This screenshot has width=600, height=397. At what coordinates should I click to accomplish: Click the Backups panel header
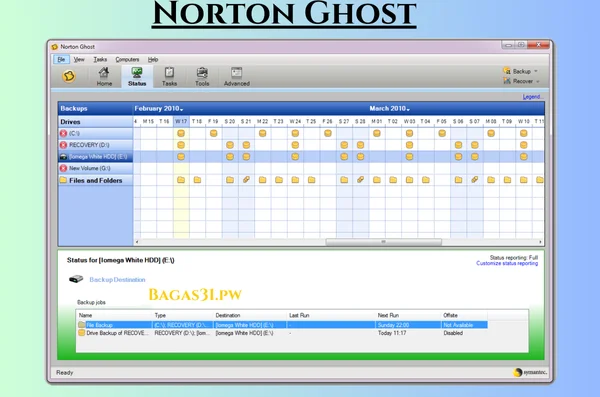95,109
